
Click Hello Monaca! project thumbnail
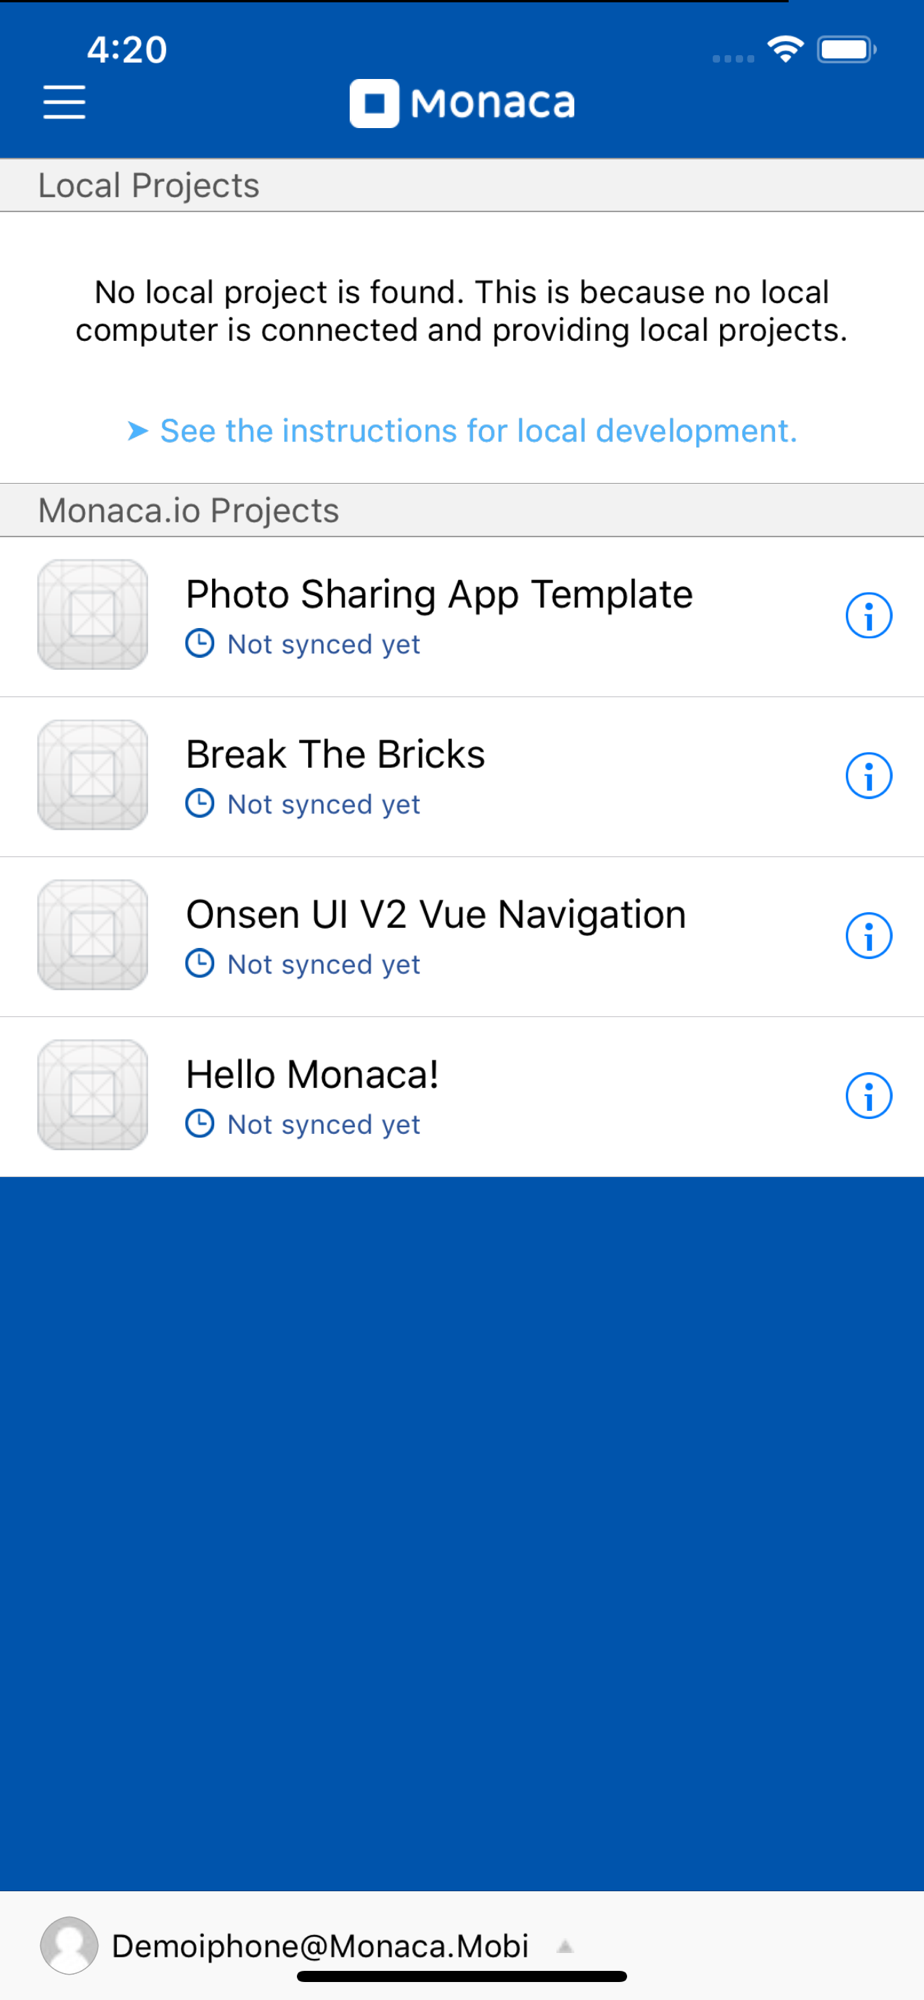(93, 1095)
